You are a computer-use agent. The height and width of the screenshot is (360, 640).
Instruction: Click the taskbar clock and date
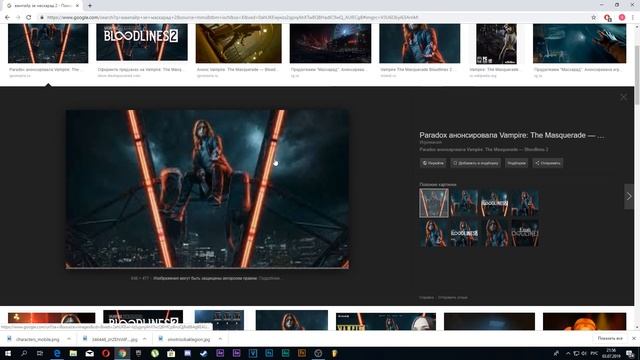point(611,353)
